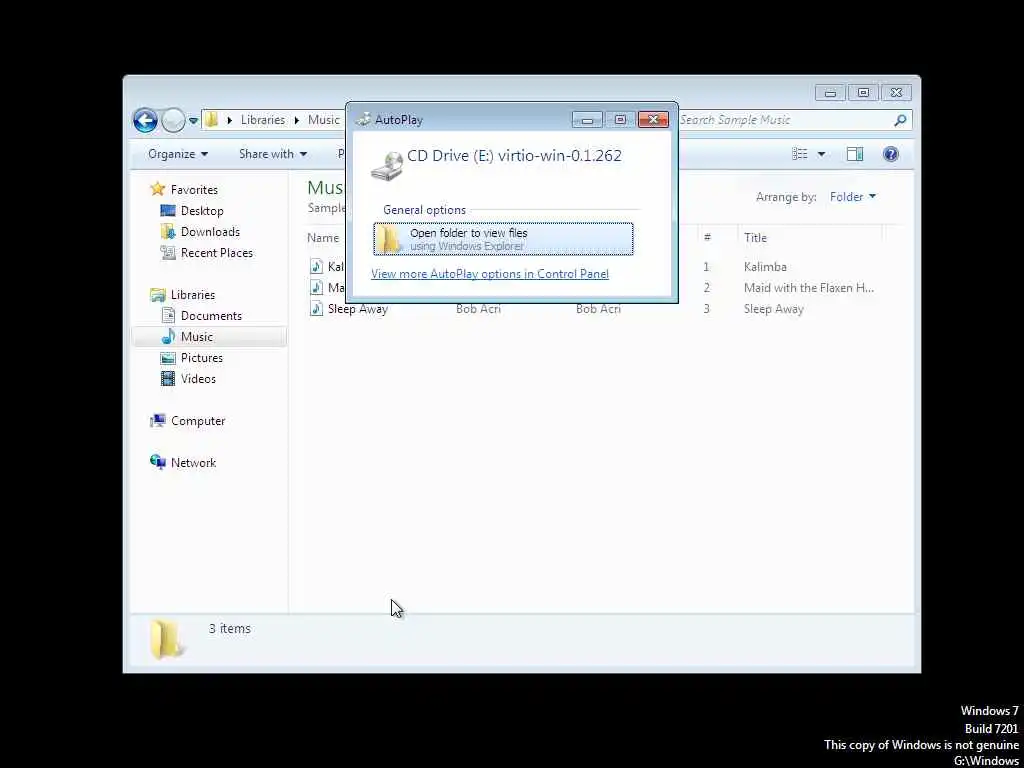Click the Desktop icon in sidebar
The width and height of the screenshot is (1024, 768).
[168, 211]
